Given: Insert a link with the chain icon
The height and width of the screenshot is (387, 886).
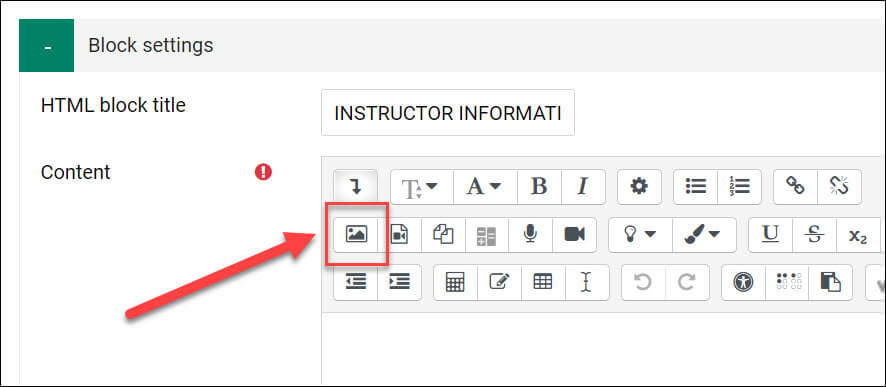Looking at the screenshot, I should click(796, 186).
